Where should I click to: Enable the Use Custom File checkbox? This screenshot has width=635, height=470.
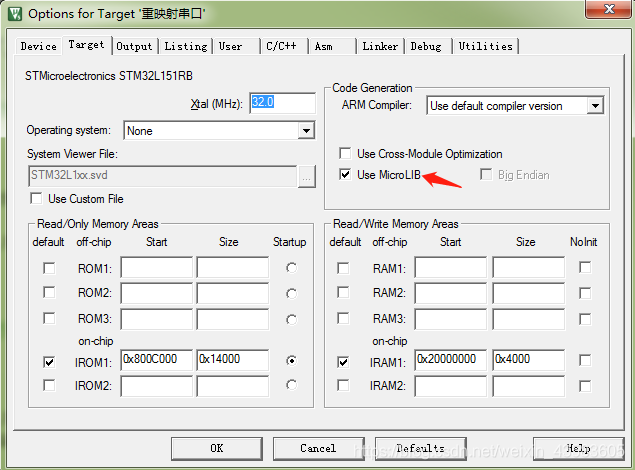pyautogui.click(x=36, y=198)
